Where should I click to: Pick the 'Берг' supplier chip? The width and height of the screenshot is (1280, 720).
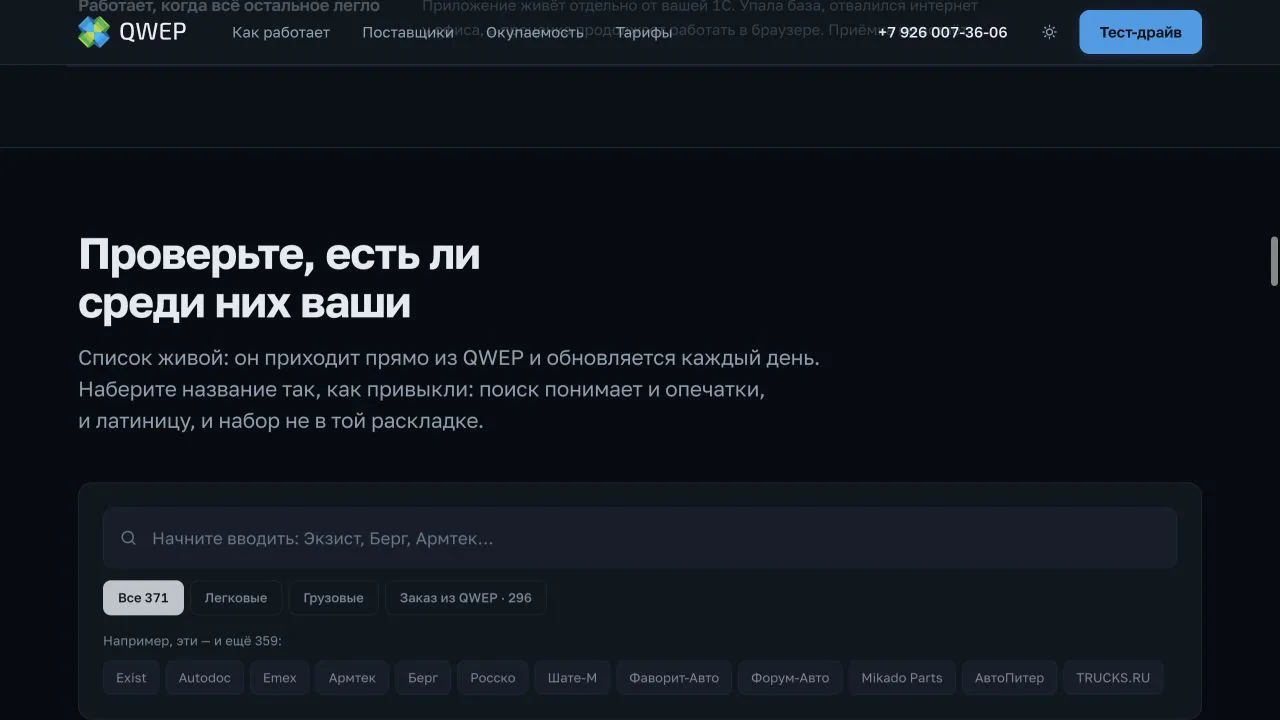[x=423, y=678]
